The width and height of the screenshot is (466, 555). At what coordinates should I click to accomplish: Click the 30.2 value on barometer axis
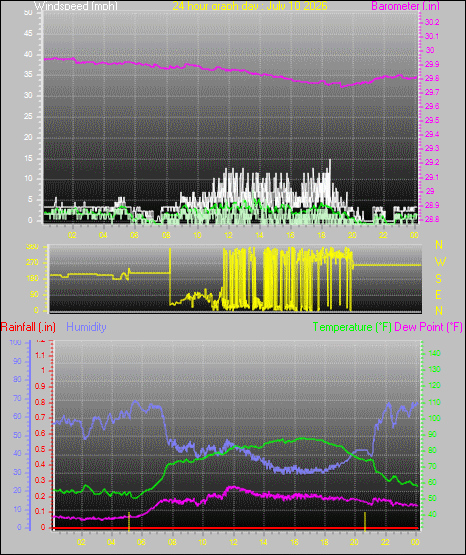click(x=432, y=22)
